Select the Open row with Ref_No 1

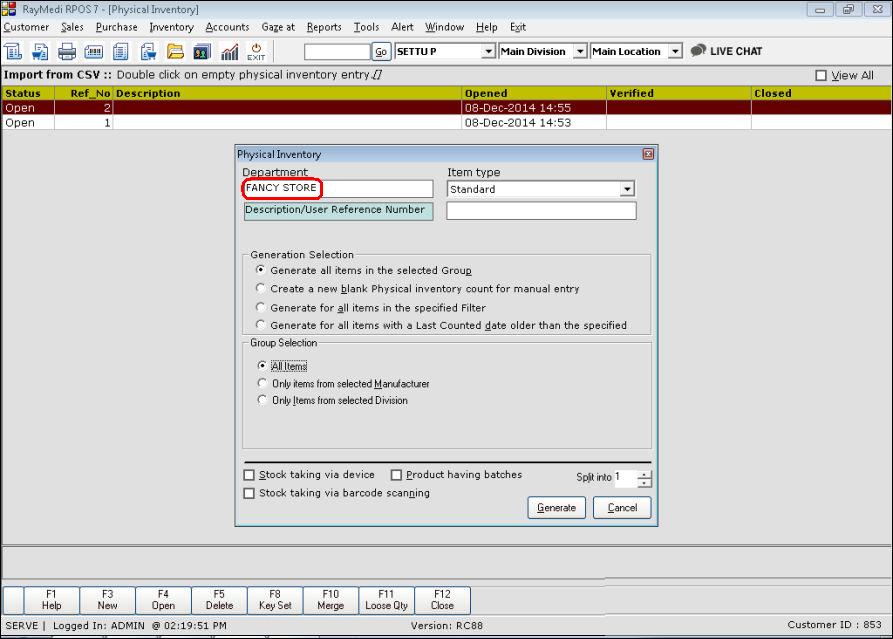click(x=446, y=122)
